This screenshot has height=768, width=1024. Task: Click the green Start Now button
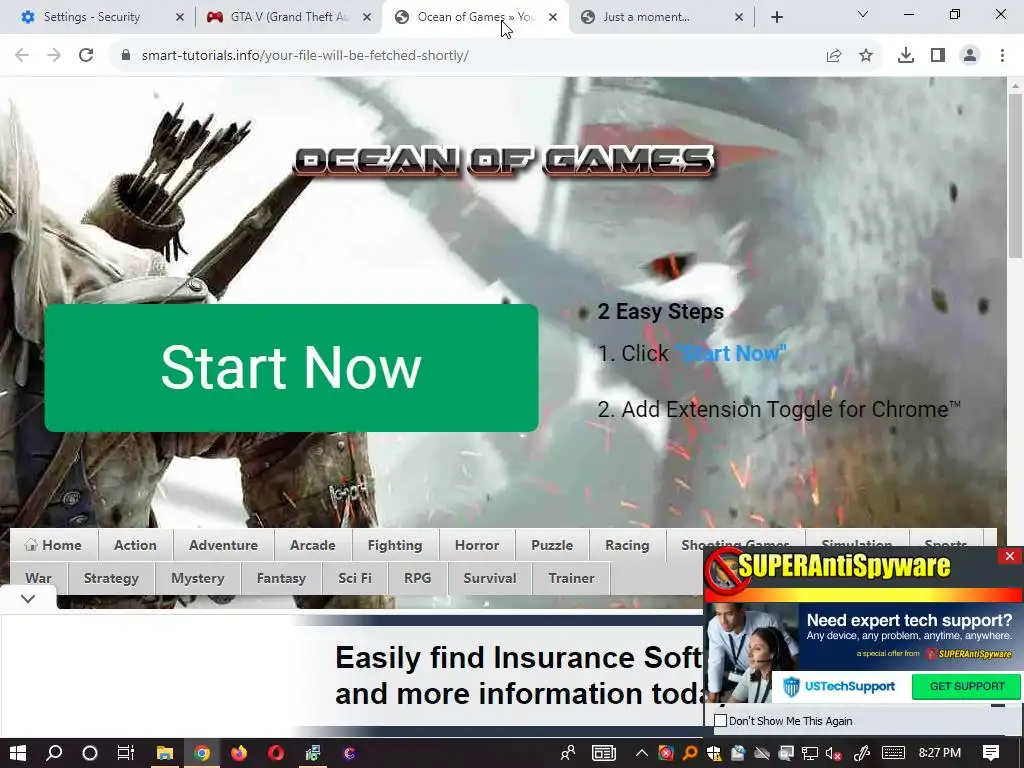[291, 368]
